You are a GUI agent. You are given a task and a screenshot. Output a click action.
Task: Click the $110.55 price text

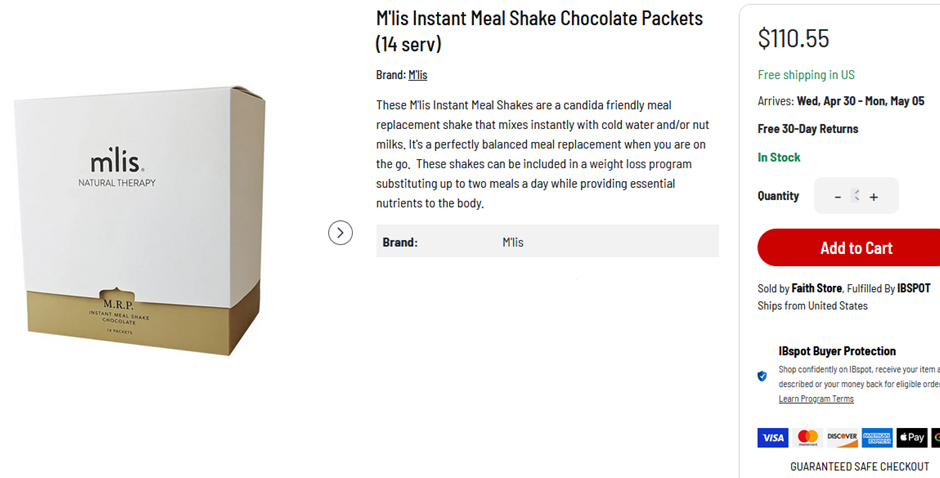[x=794, y=39]
